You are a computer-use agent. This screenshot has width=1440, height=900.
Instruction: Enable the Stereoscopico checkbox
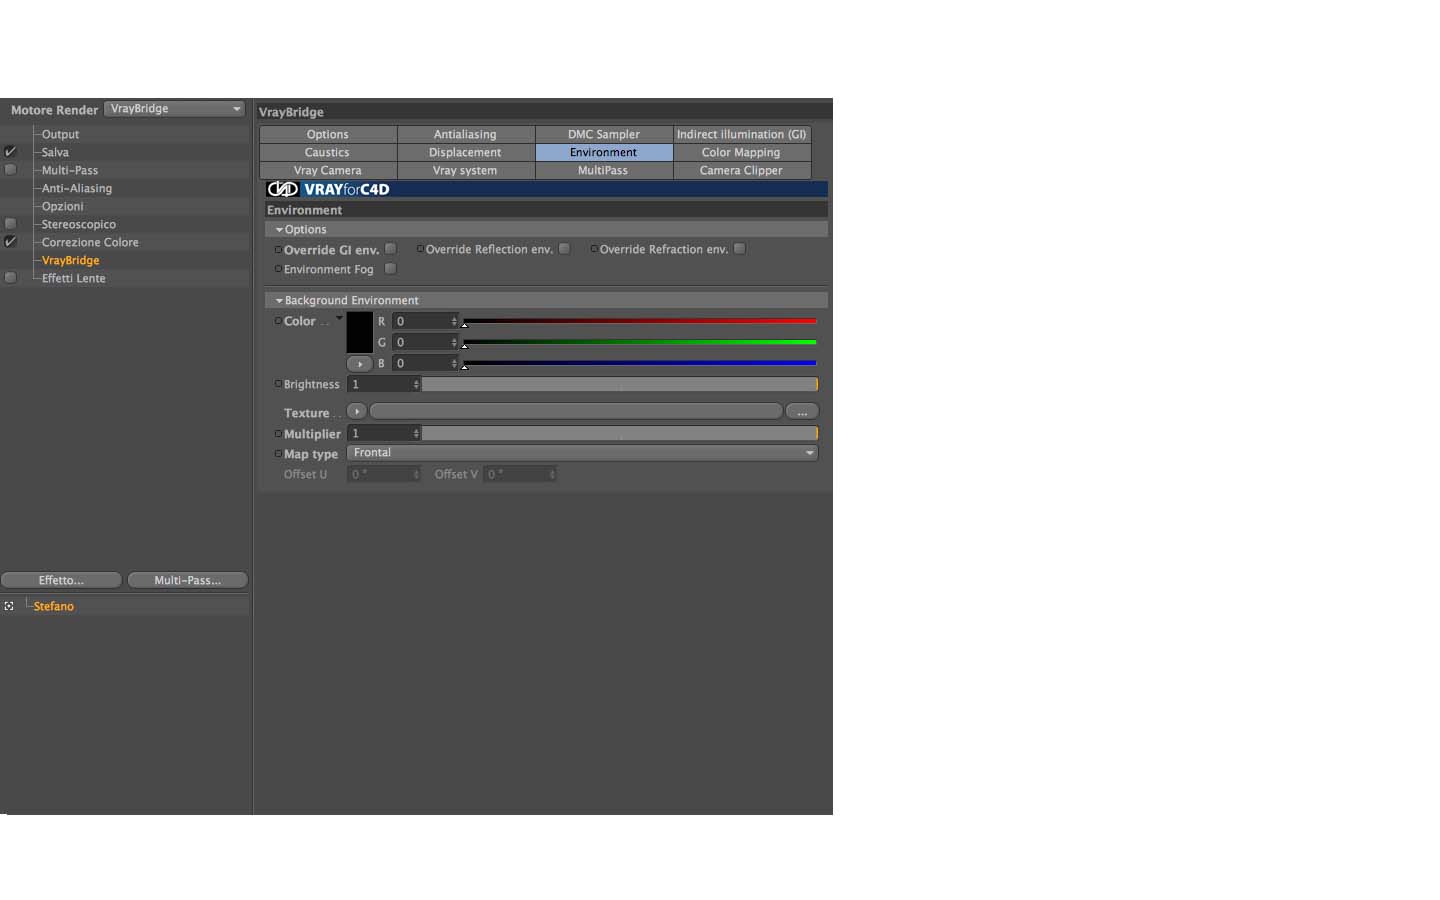[x=10, y=224]
